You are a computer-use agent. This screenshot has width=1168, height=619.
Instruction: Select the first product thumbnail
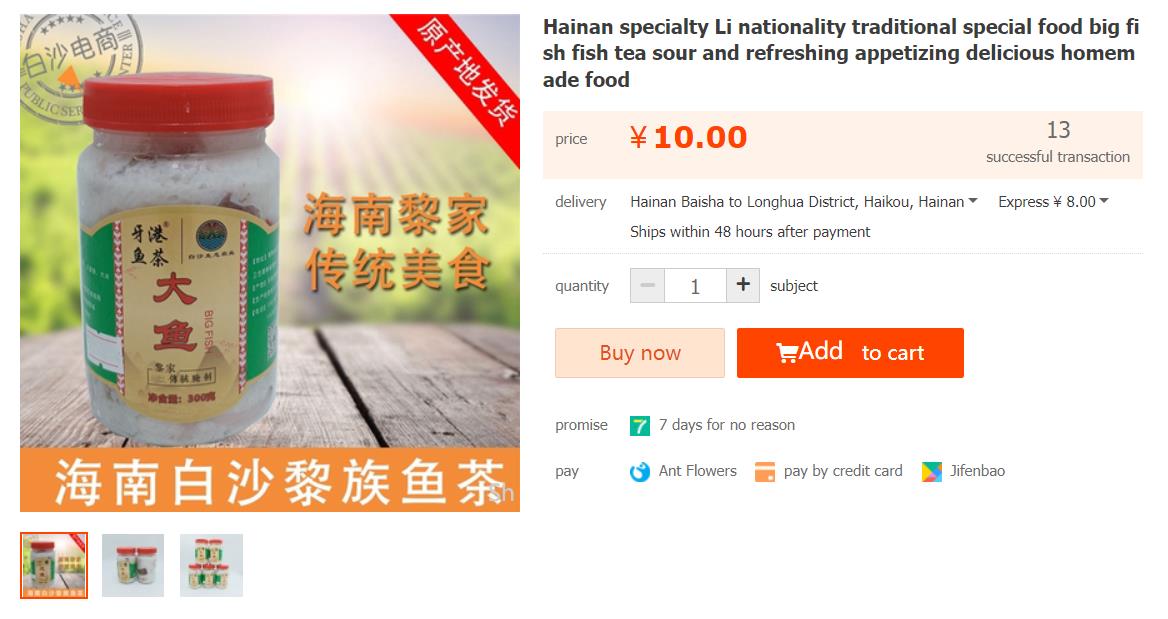[54, 565]
